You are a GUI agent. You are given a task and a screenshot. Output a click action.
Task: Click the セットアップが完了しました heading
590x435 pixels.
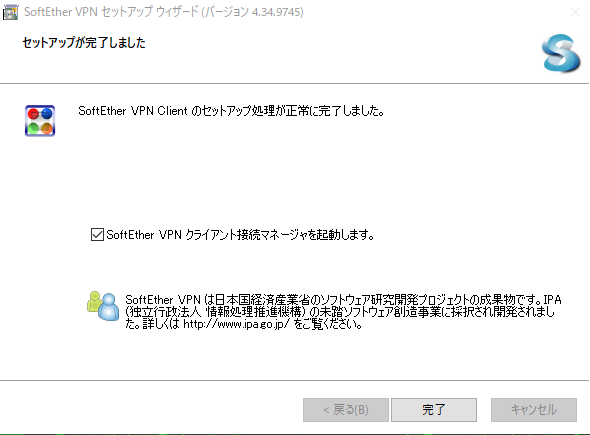coord(84,43)
